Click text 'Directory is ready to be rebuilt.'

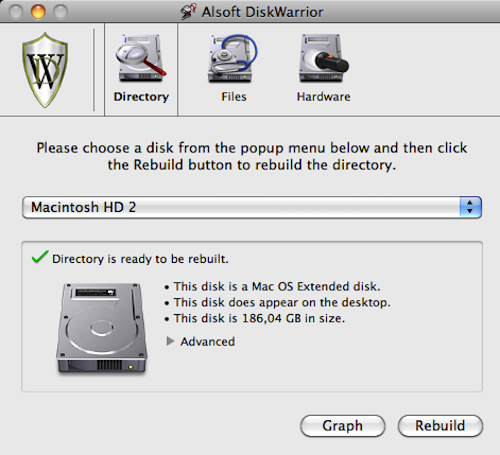140,259
